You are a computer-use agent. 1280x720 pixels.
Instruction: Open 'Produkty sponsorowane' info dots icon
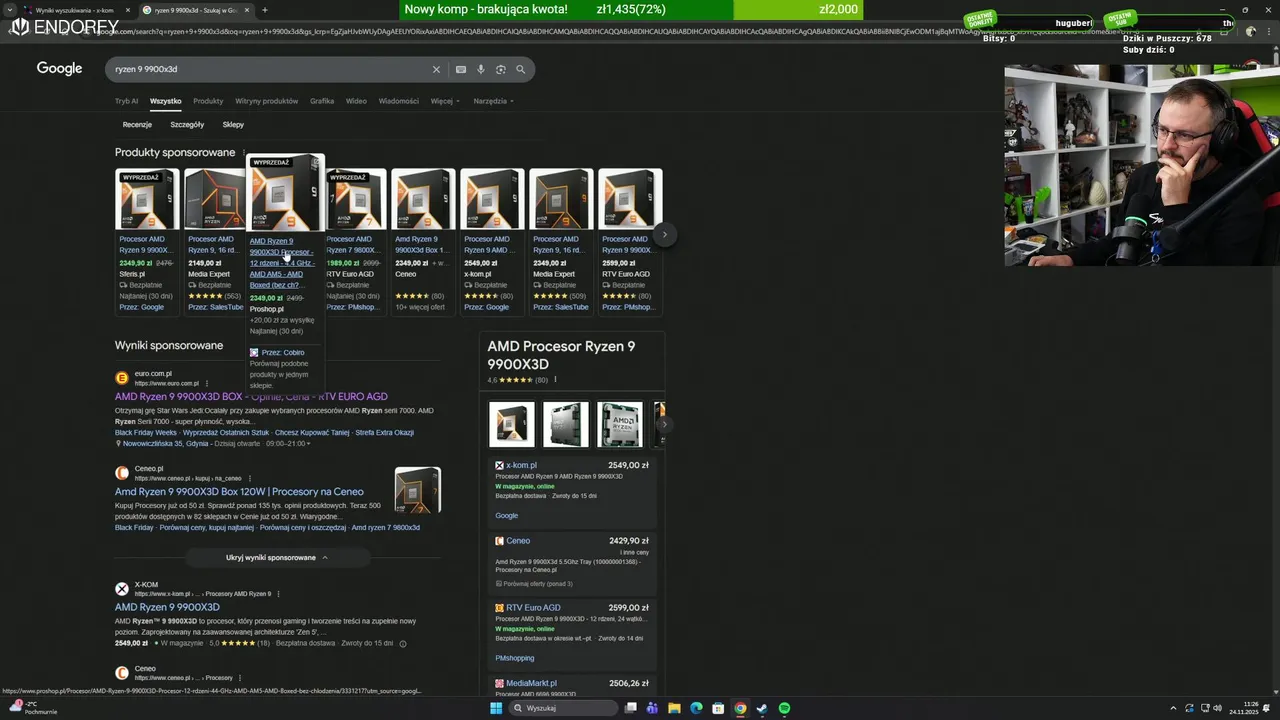coord(243,153)
